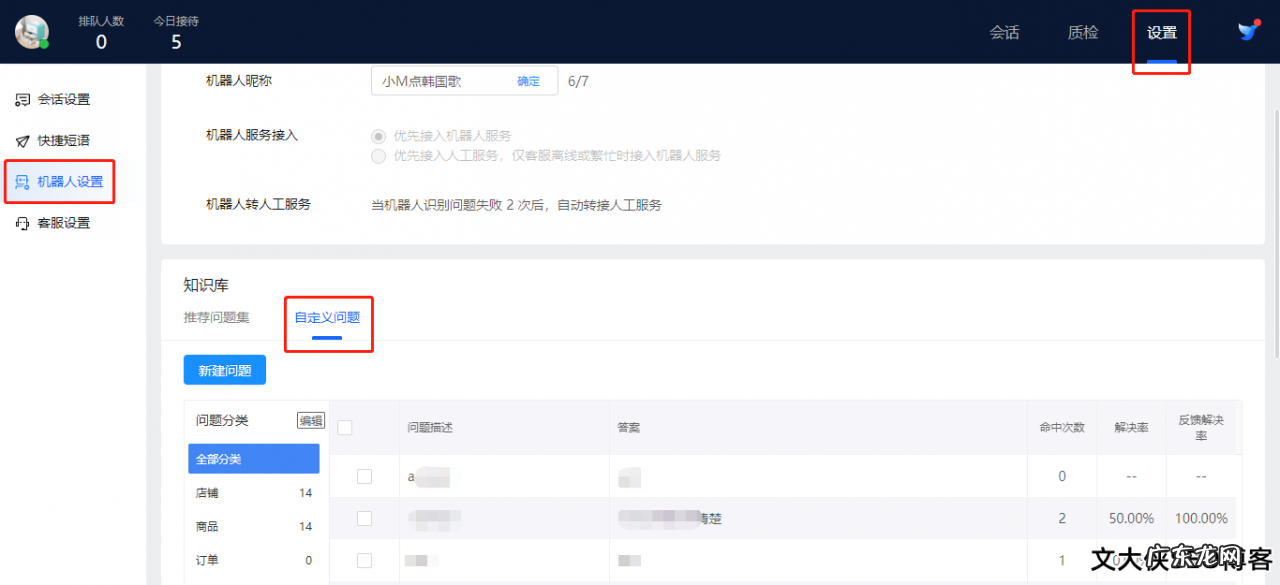
Task: Open 机器人设置 via its sidebar icon
Action: coord(22,181)
